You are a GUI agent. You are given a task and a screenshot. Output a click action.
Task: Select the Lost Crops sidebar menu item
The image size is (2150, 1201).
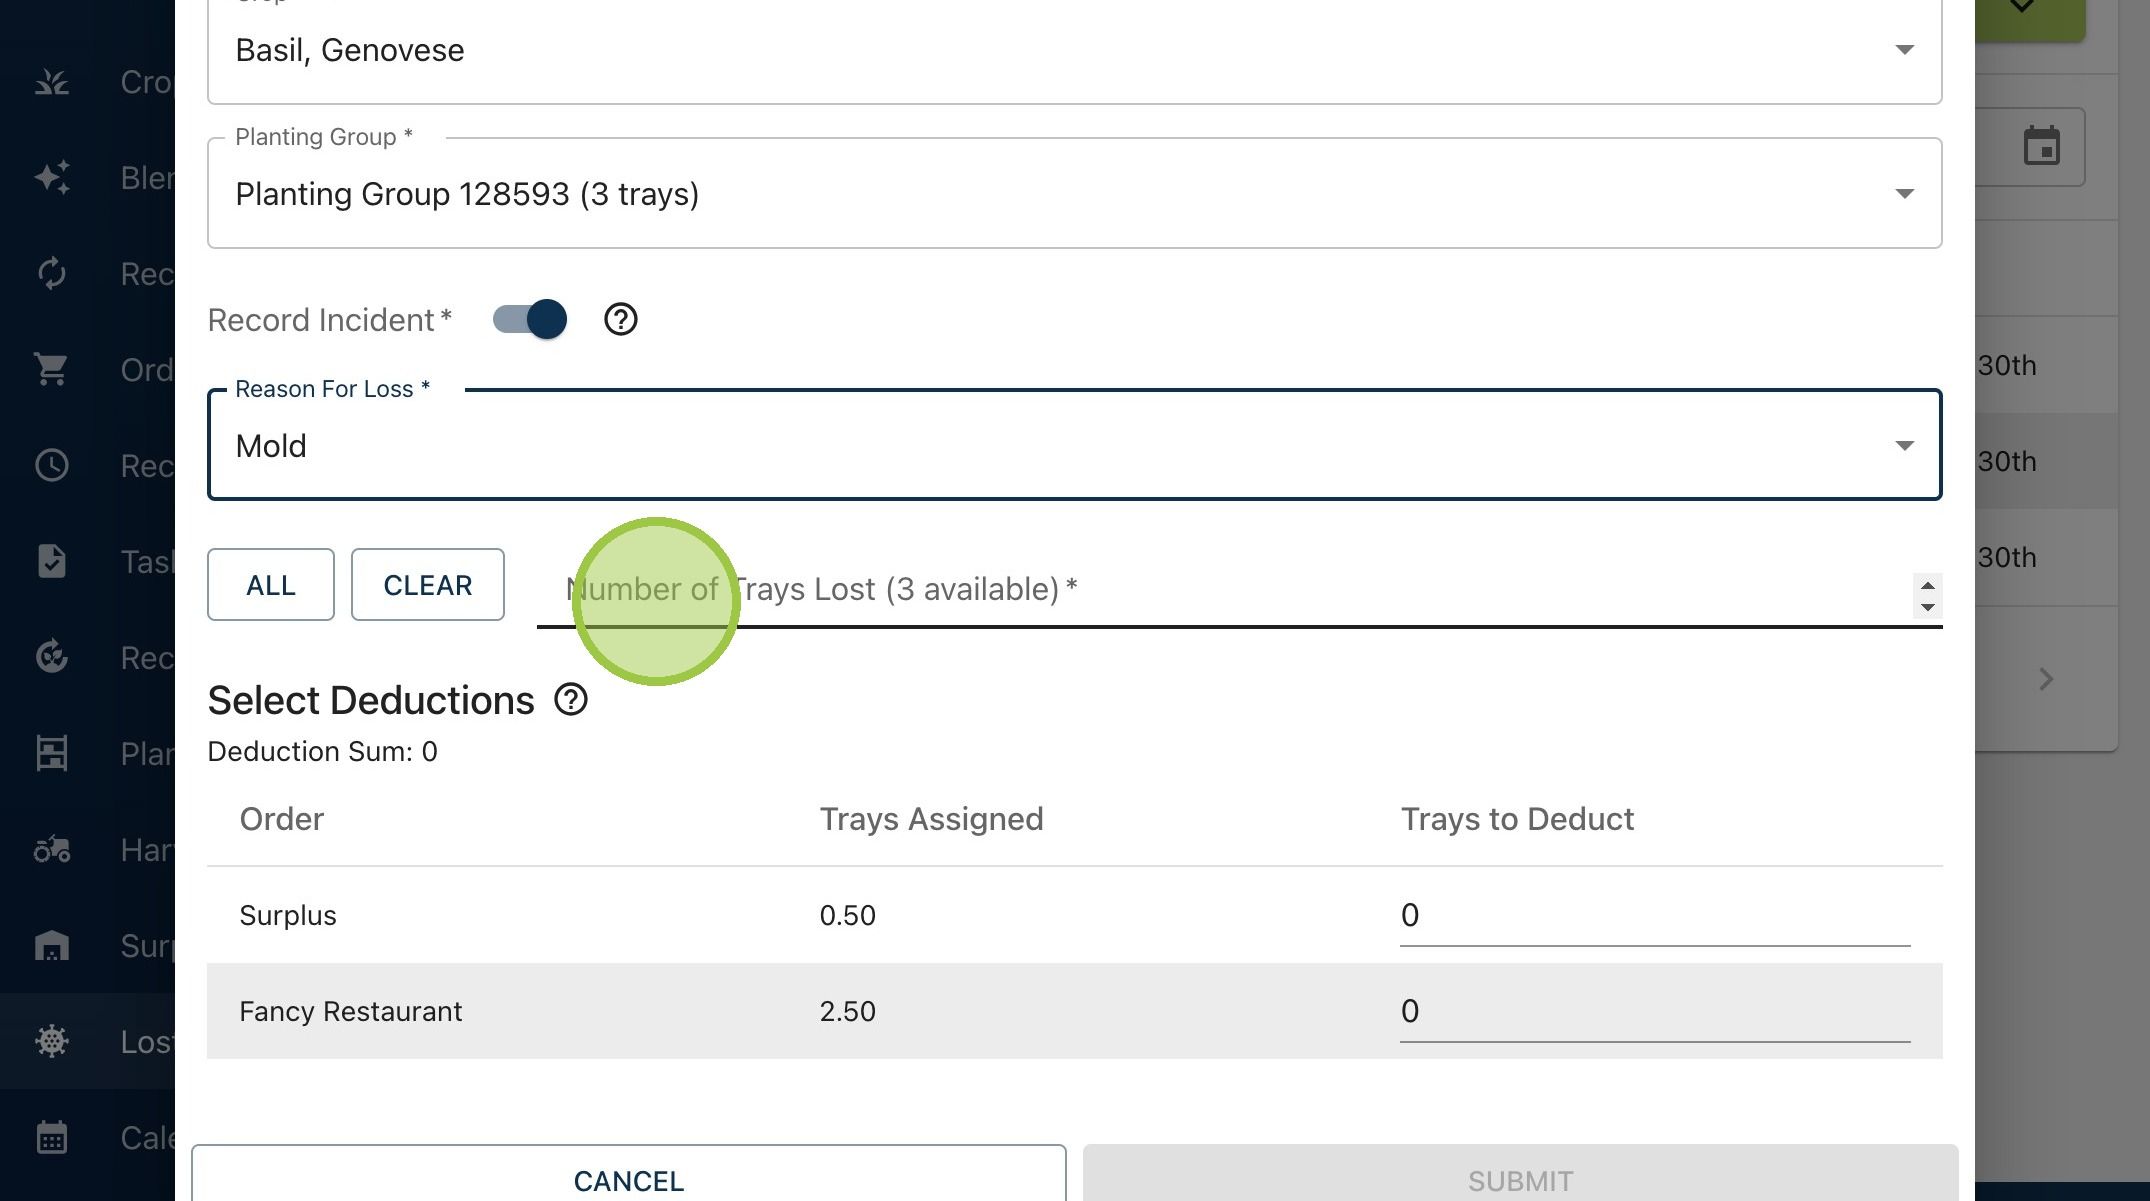pyautogui.click(x=87, y=1041)
